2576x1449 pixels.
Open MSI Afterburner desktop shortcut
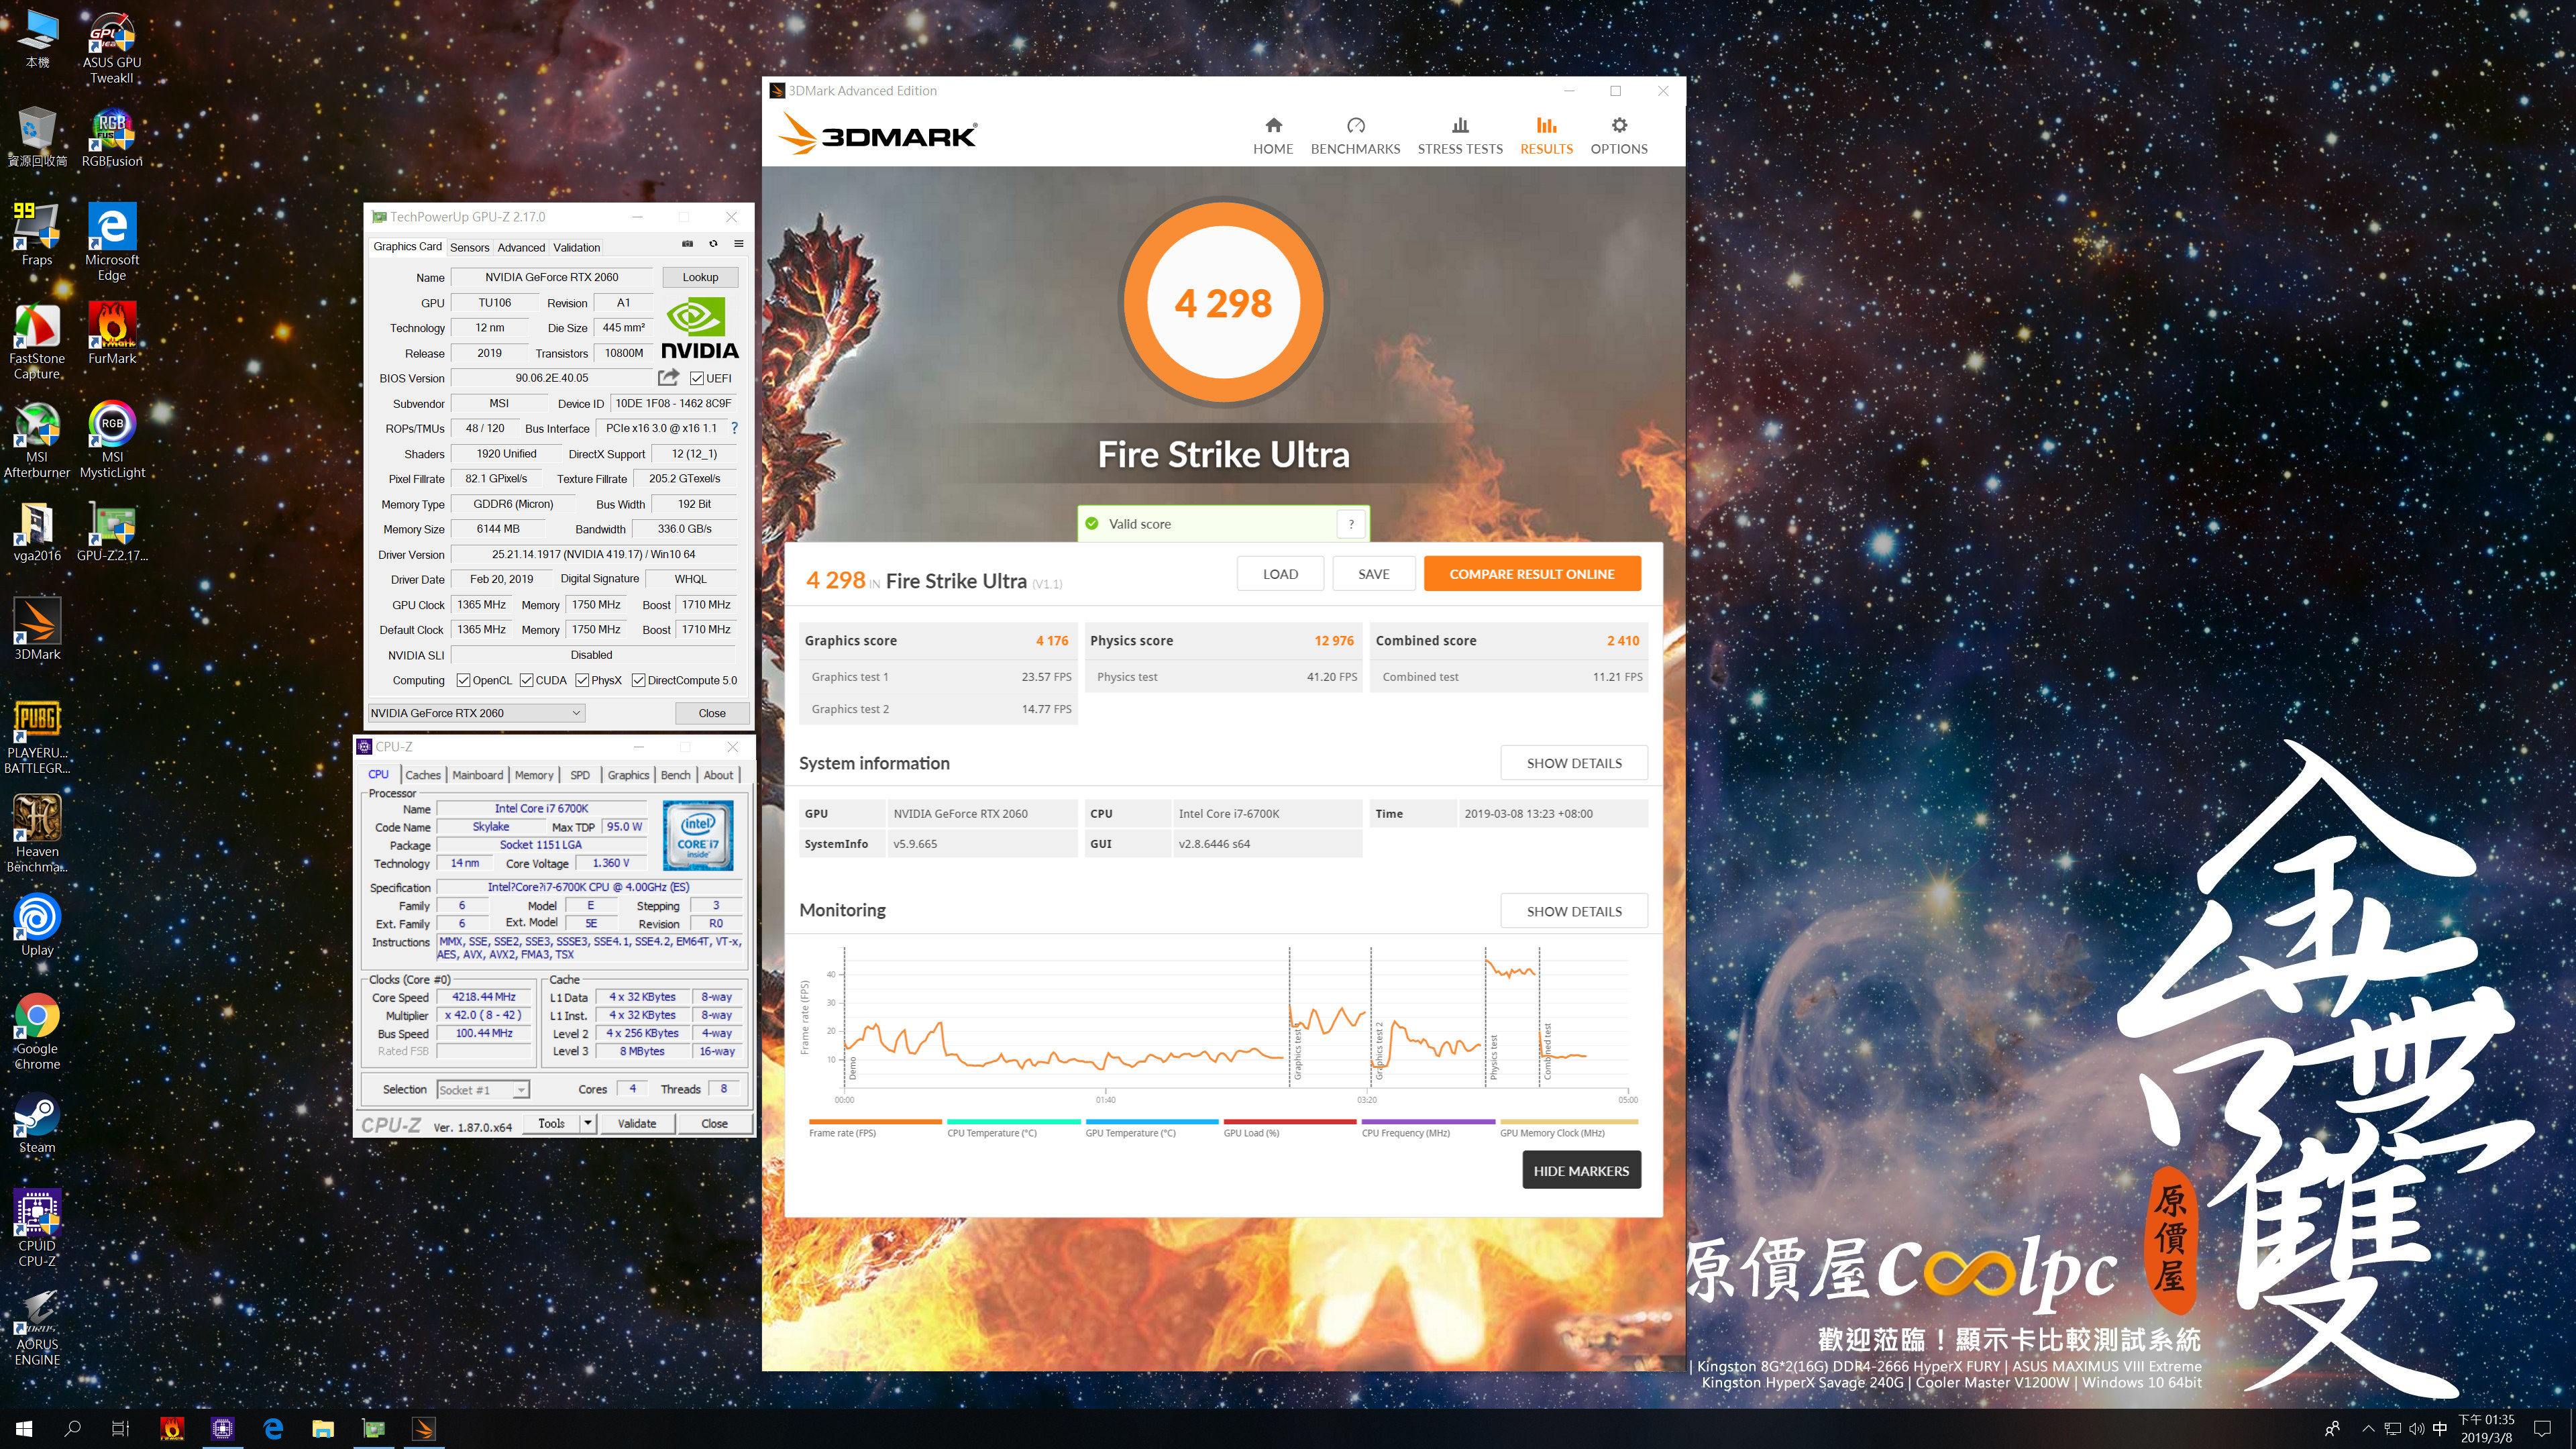[37, 440]
